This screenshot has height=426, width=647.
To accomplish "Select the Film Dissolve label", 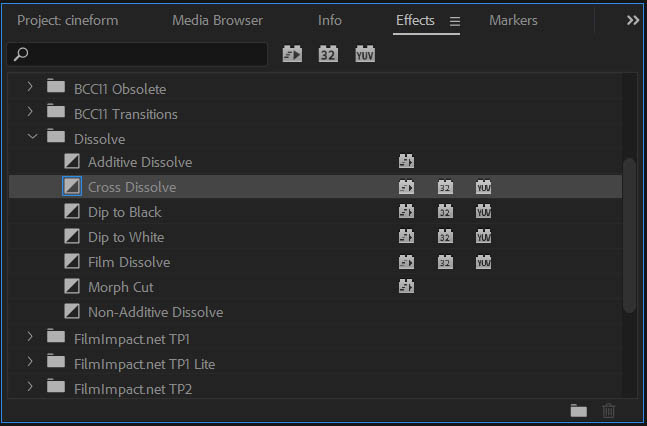I will point(129,263).
